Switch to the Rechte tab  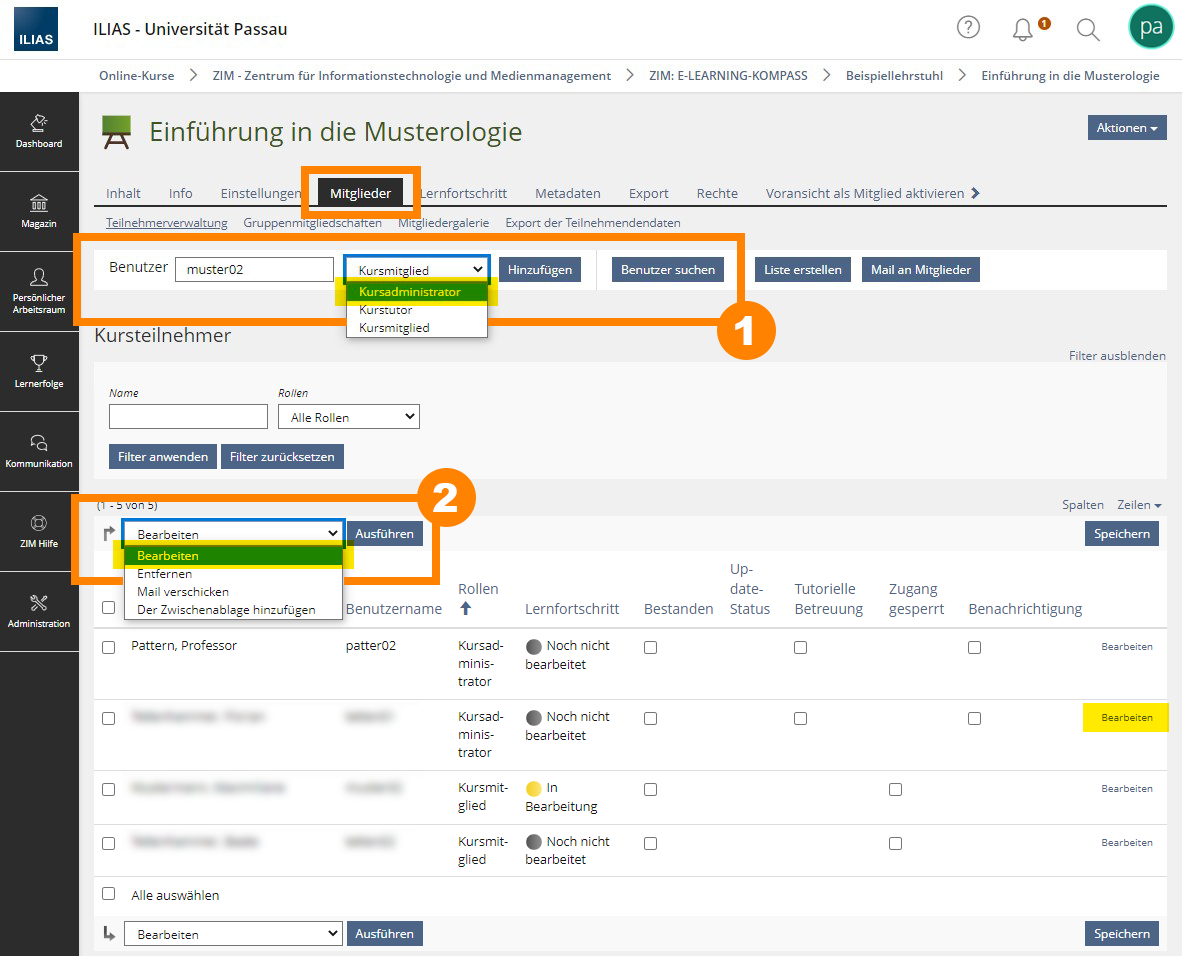pos(717,193)
